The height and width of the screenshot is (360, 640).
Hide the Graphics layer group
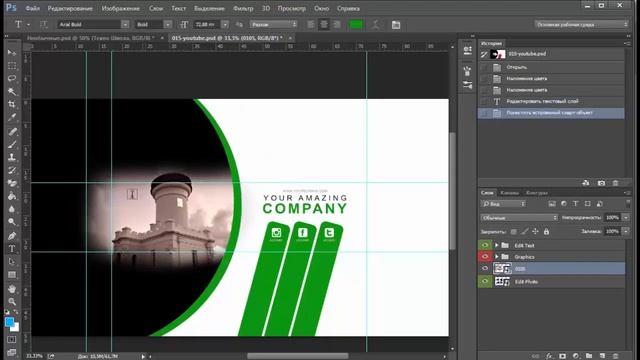pyautogui.click(x=485, y=256)
